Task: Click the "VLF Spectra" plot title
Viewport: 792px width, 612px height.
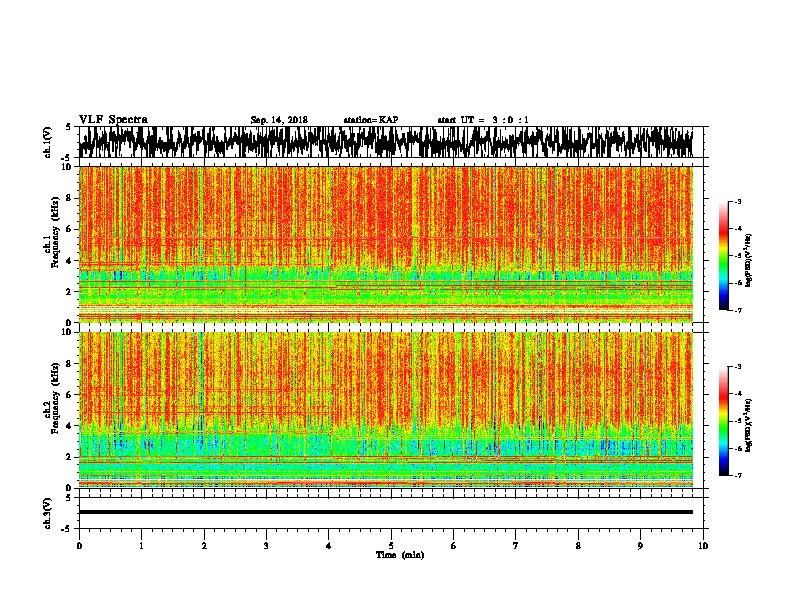Action: tap(113, 120)
